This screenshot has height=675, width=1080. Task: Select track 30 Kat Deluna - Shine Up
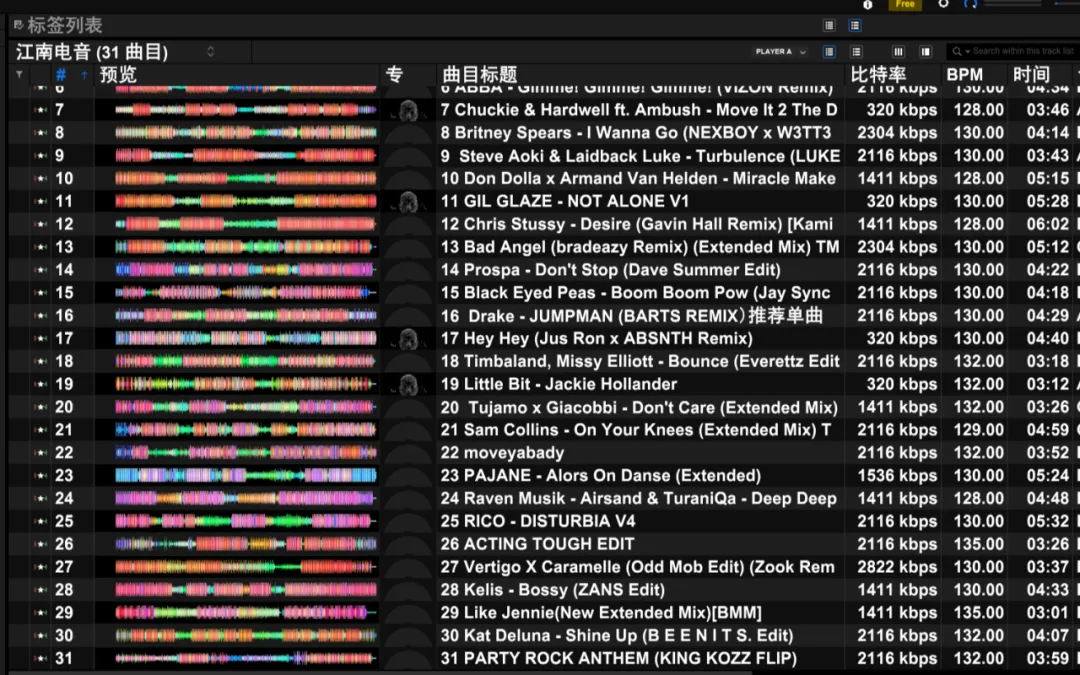617,635
